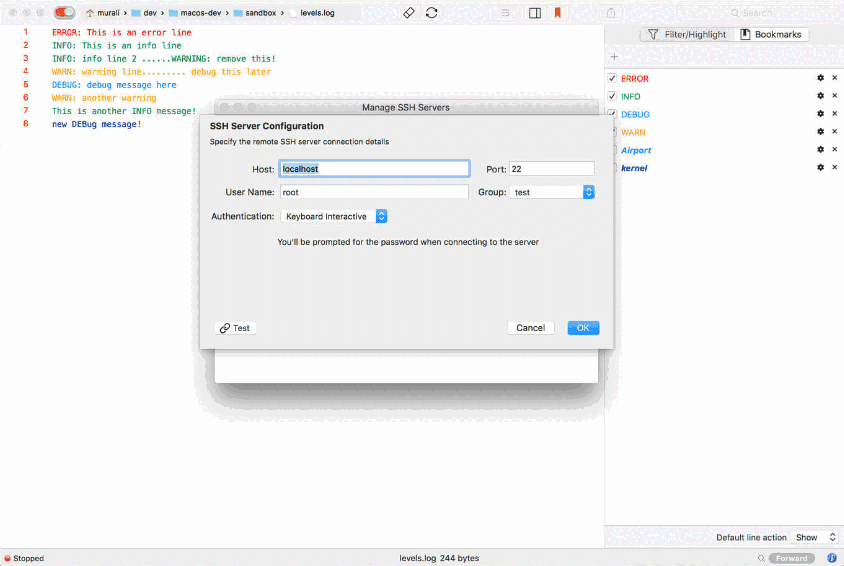The height and width of the screenshot is (566, 844).
Task: Toggle the sidebar panel layout icon
Action: pos(535,13)
